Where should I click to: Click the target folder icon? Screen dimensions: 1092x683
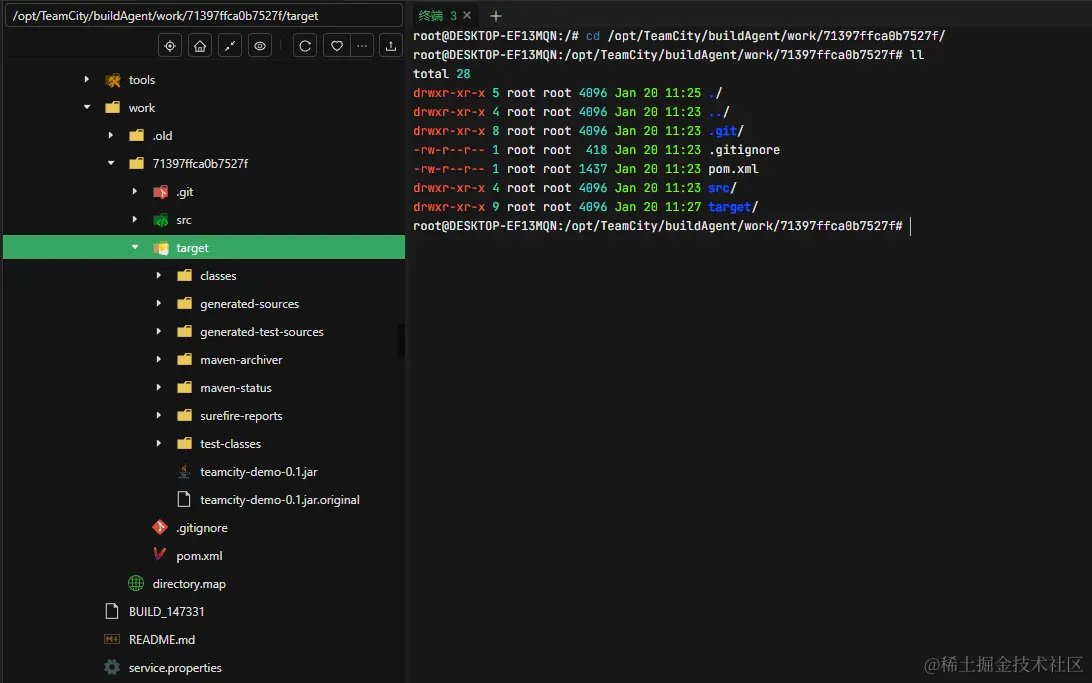coord(161,248)
